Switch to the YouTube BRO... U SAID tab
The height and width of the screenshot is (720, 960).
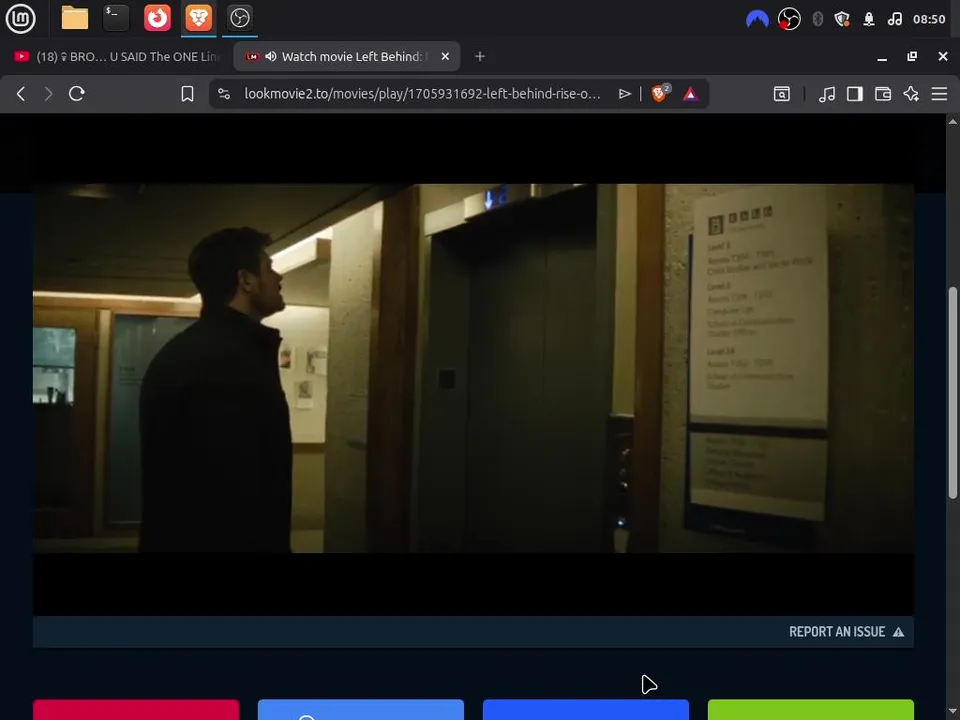(116, 56)
